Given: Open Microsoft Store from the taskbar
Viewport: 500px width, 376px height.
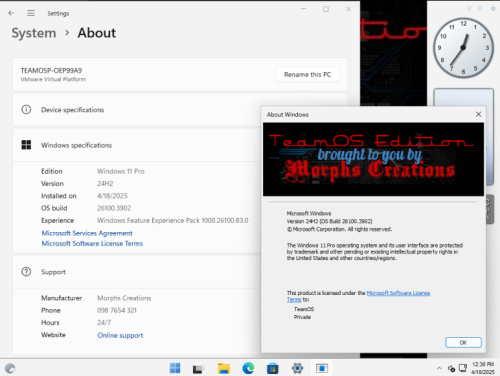Looking at the screenshot, I should tap(273, 368).
